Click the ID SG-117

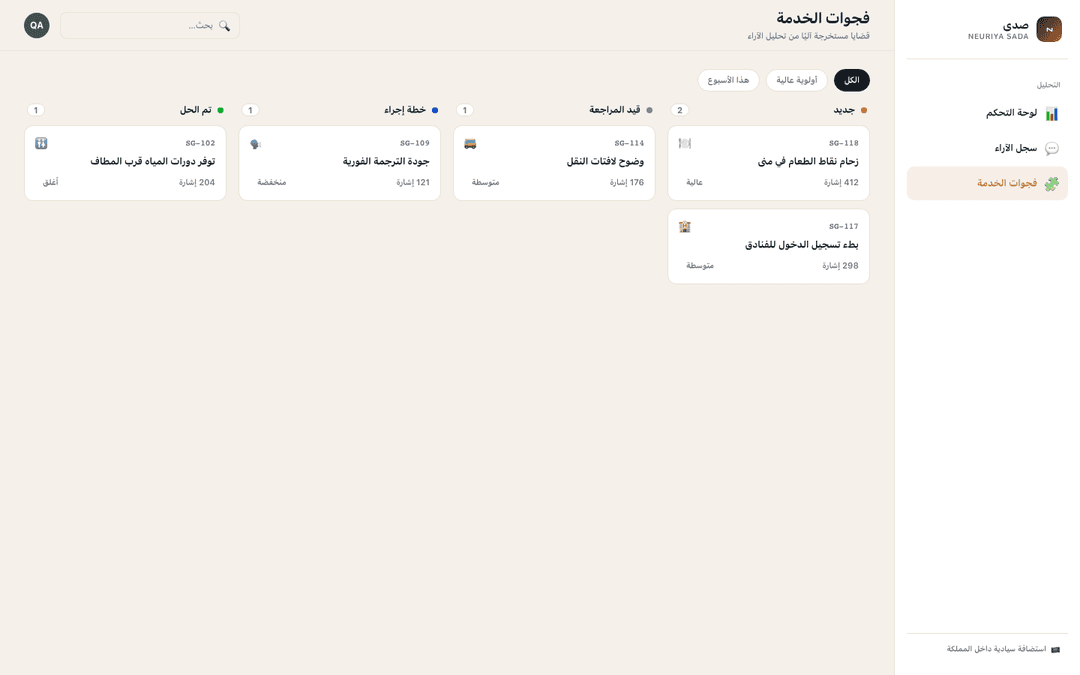pyautogui.click(x=844, y=227)
